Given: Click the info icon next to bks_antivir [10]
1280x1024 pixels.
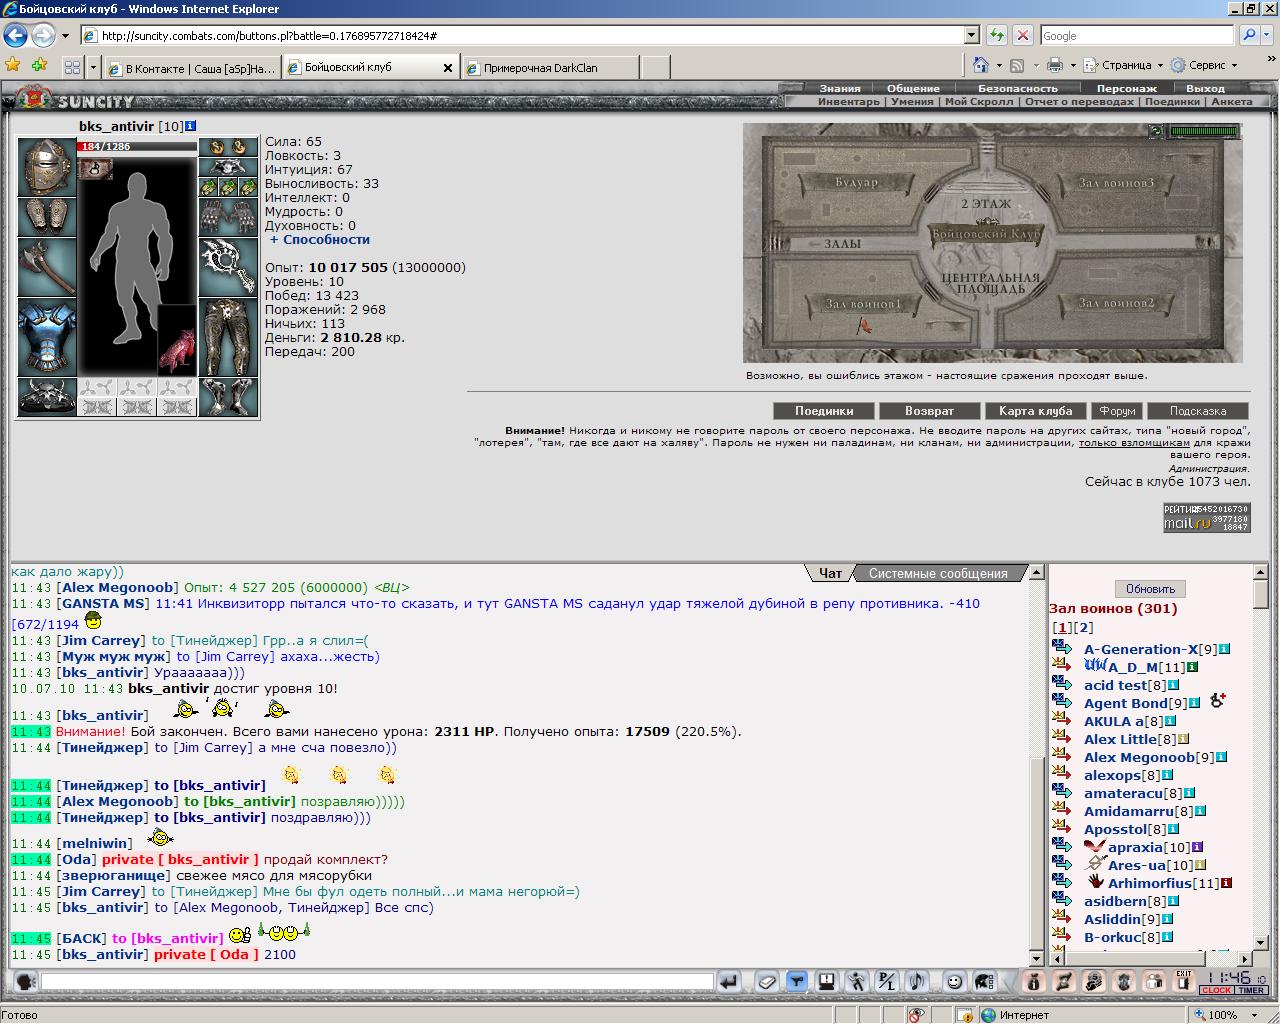Looking at the screenshot, I should coord(191,126).
